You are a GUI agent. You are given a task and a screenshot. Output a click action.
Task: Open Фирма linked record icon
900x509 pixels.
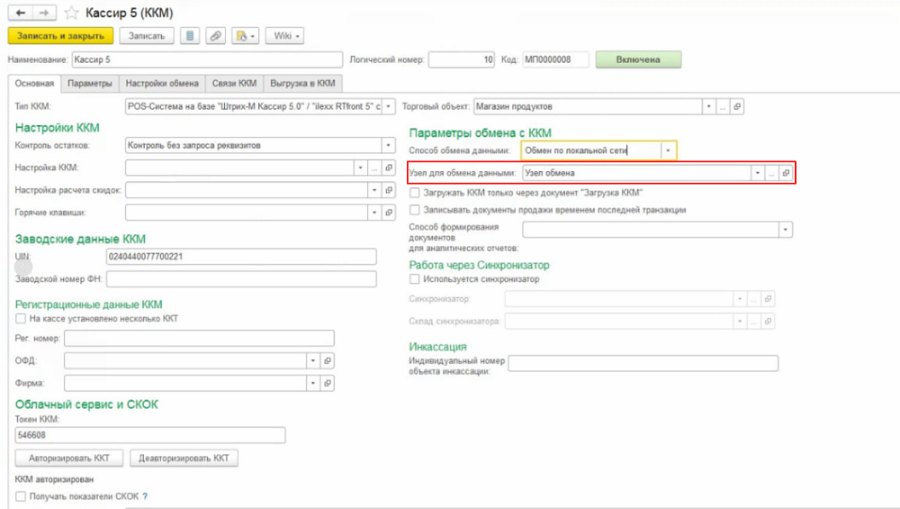[327, 383]
